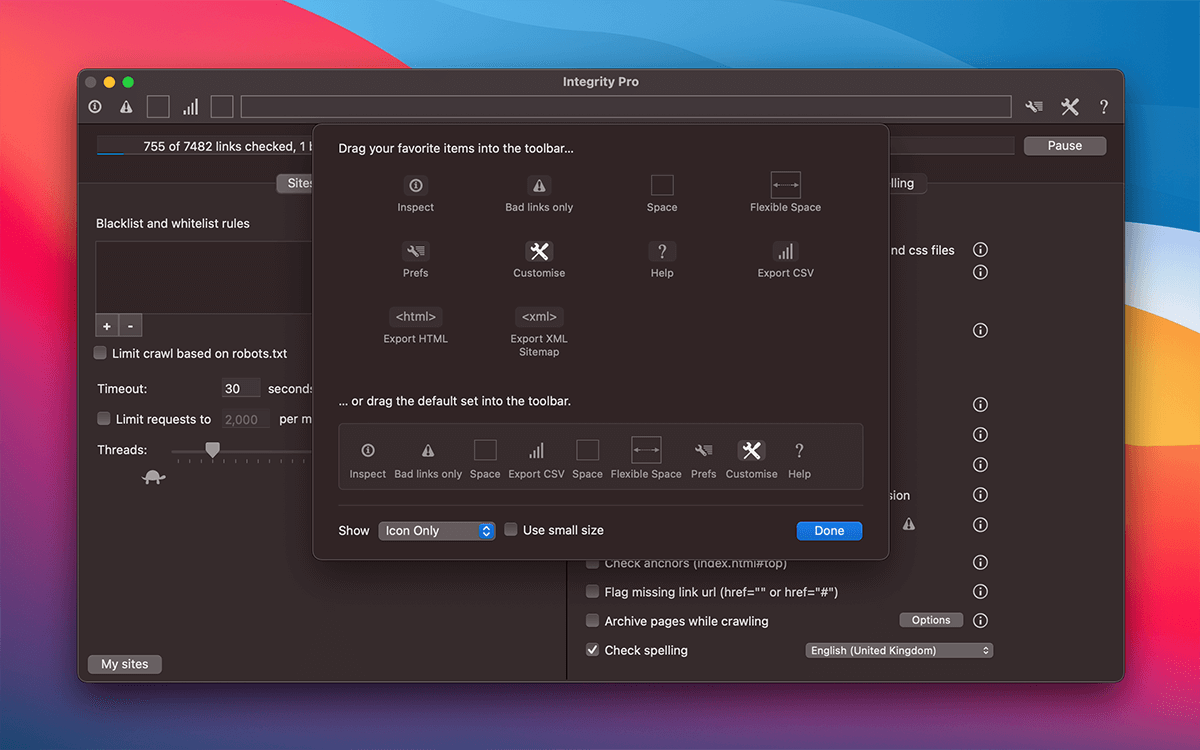Open the My sites button
This screenshot has width=1200, height=750.
coord(125,664)
